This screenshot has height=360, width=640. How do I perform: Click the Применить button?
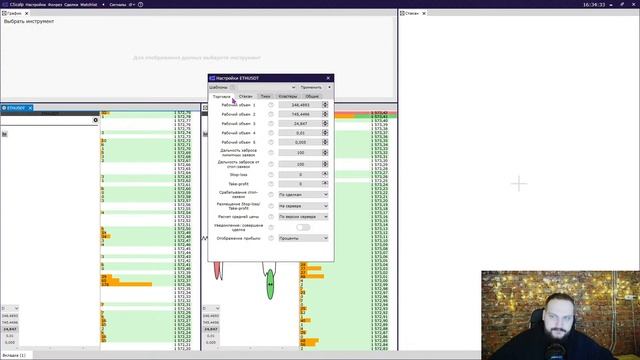coord(311,87)
